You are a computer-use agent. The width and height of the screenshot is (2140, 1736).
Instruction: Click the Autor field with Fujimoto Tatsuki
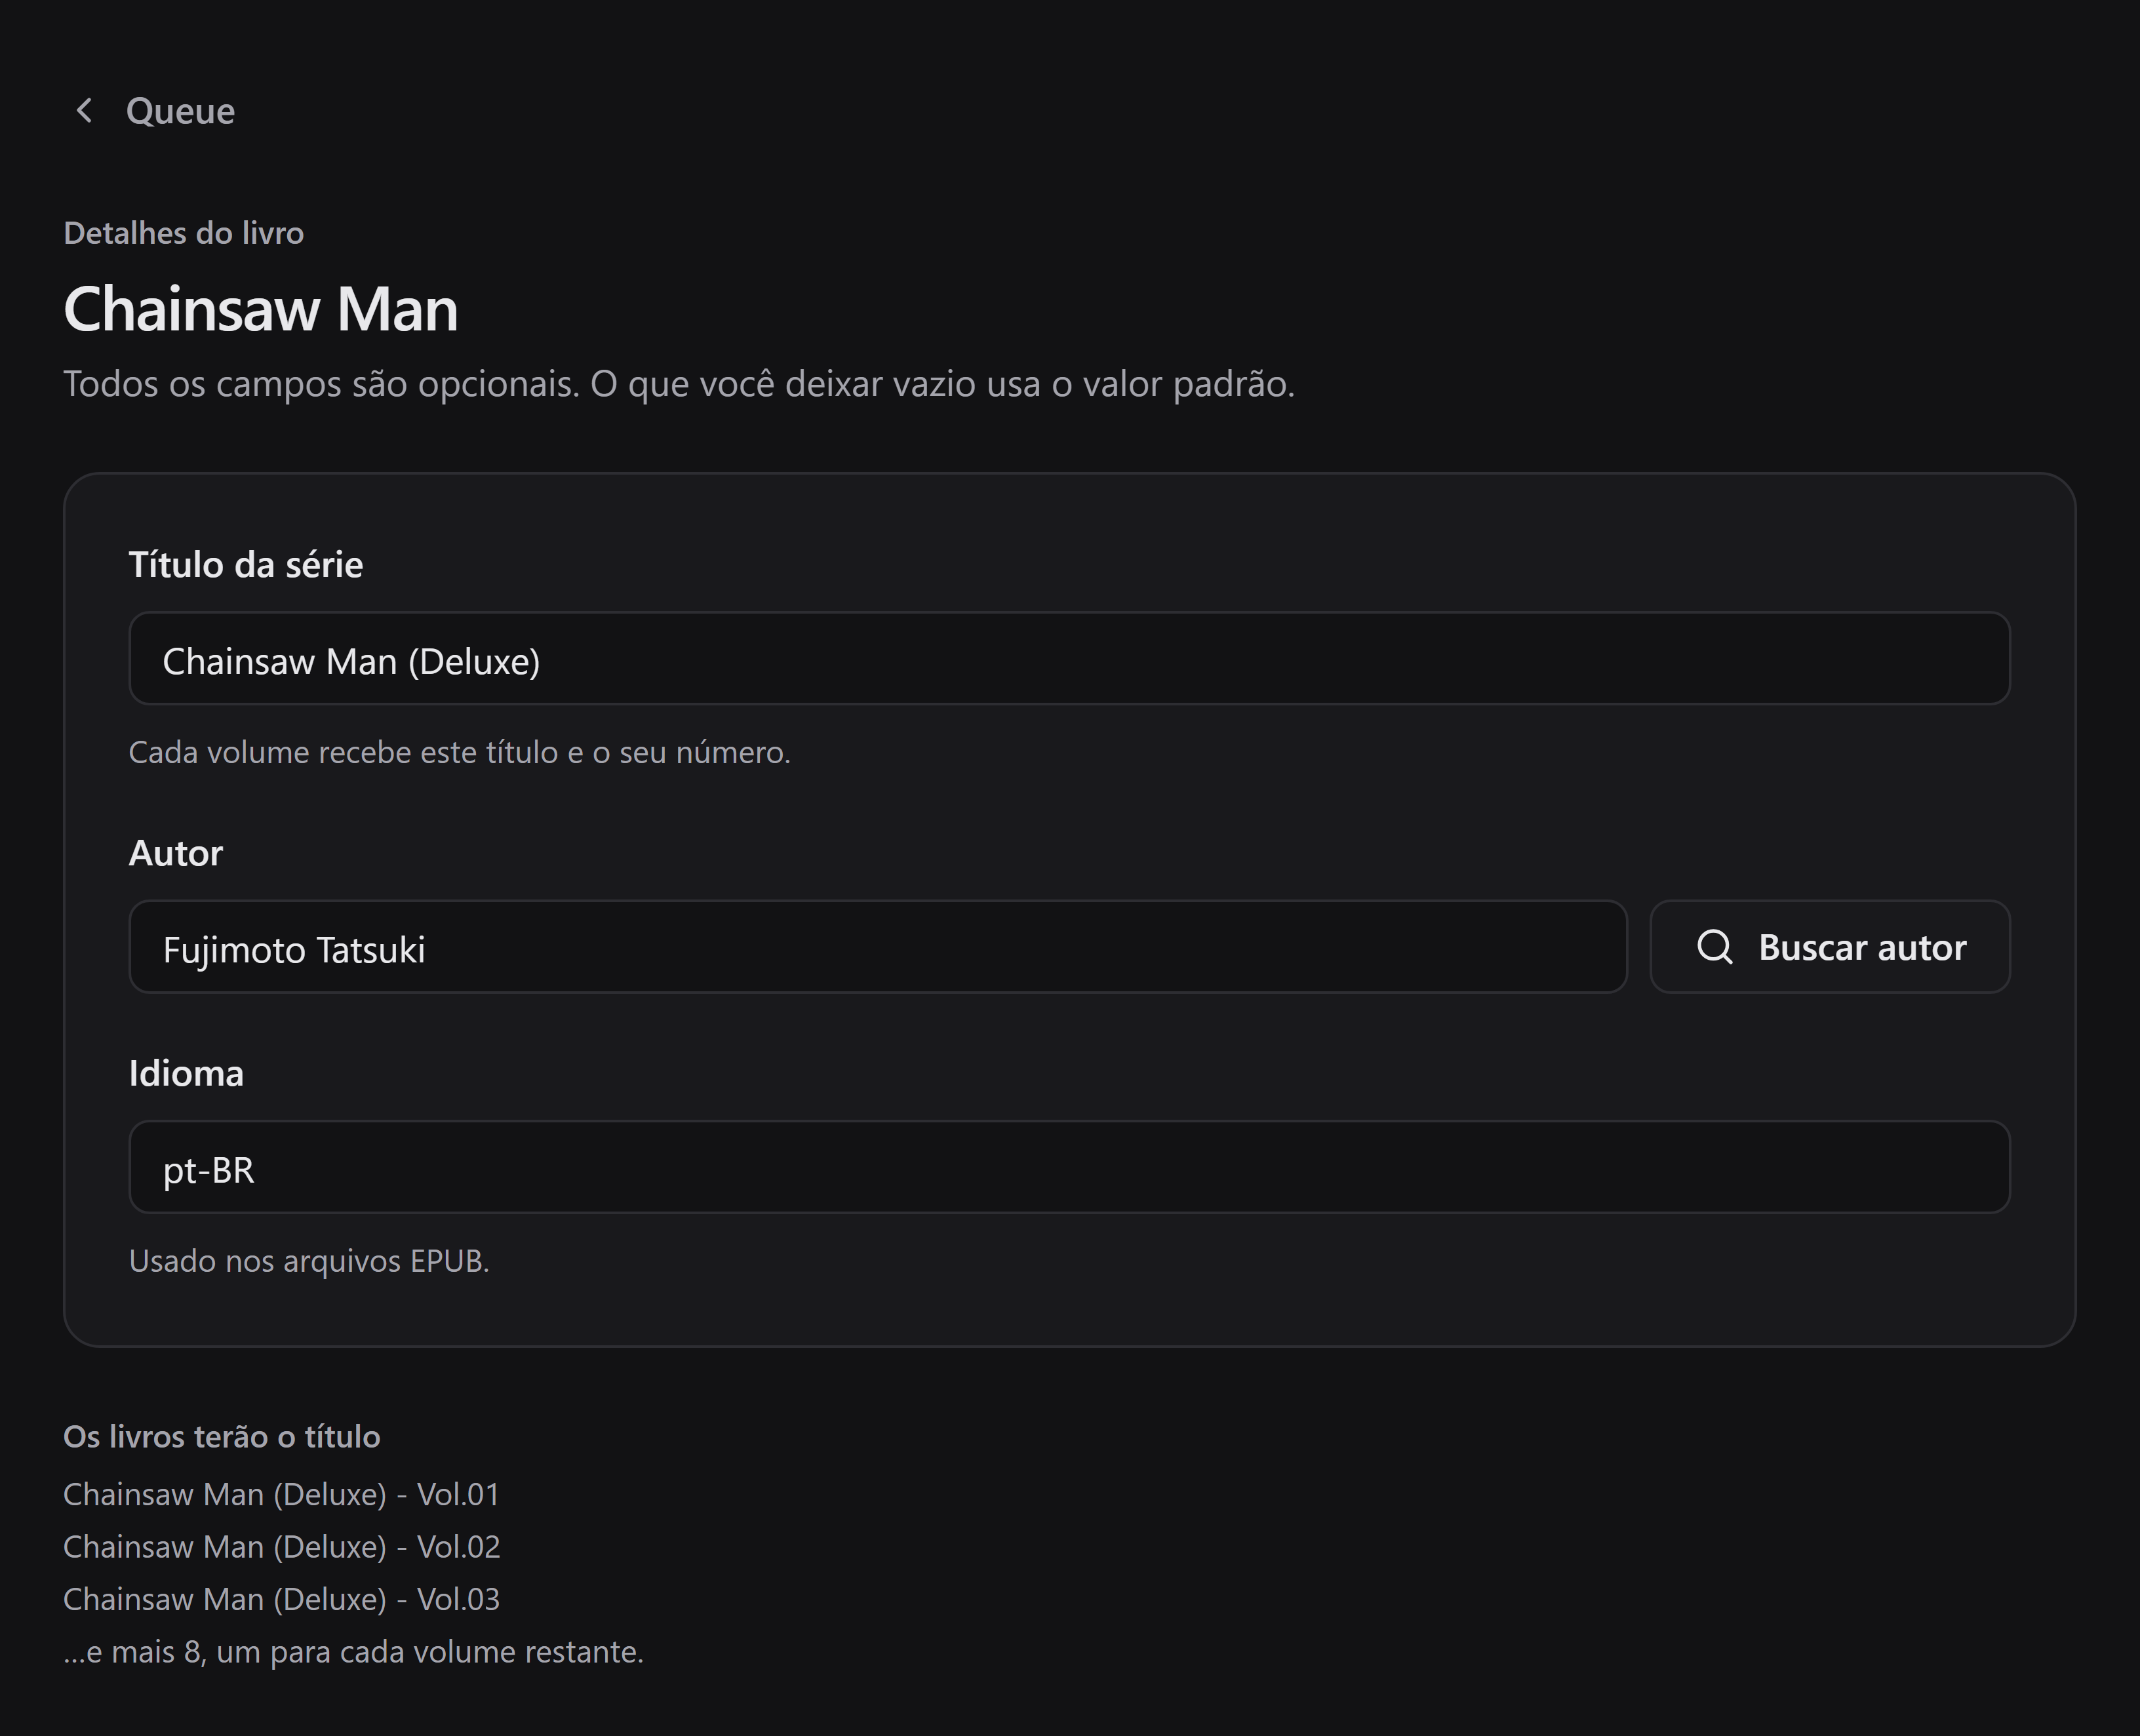878,947
